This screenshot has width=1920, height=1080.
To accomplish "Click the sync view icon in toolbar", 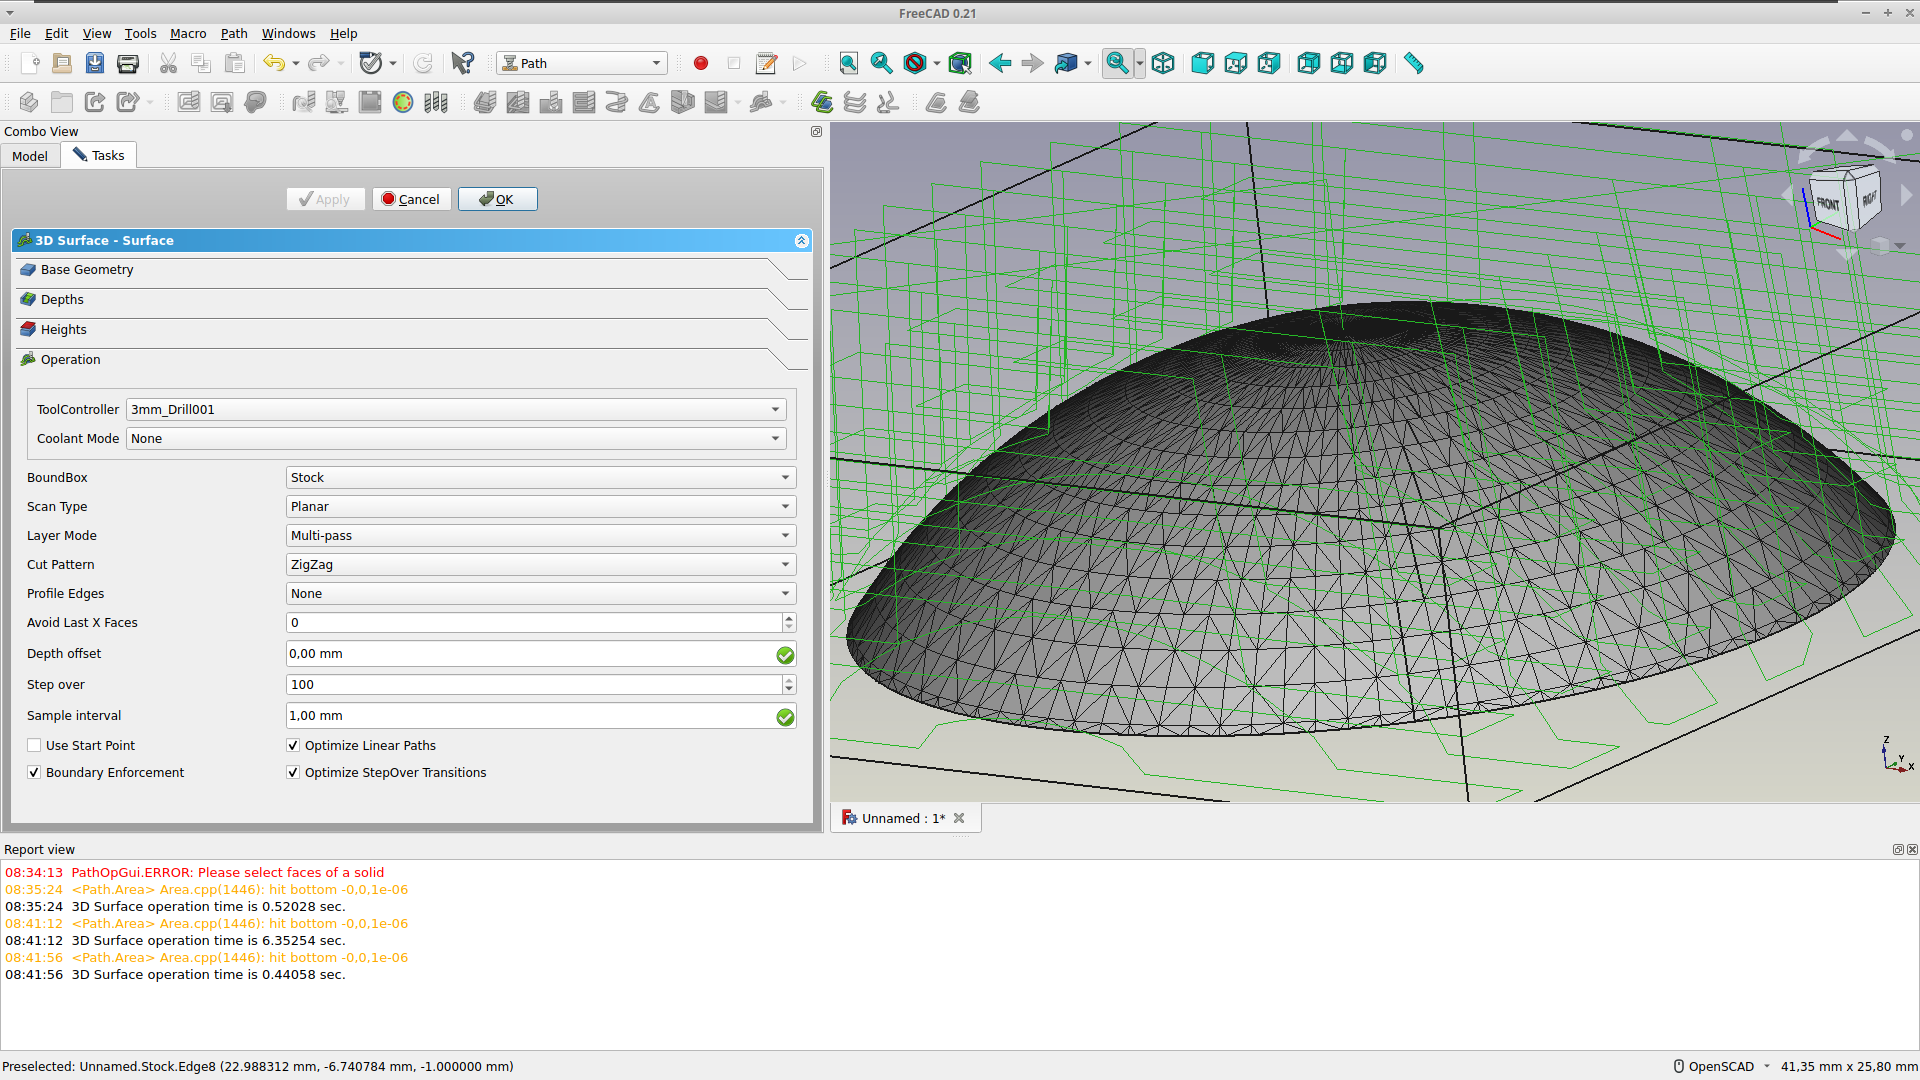I will [1117, 62].
